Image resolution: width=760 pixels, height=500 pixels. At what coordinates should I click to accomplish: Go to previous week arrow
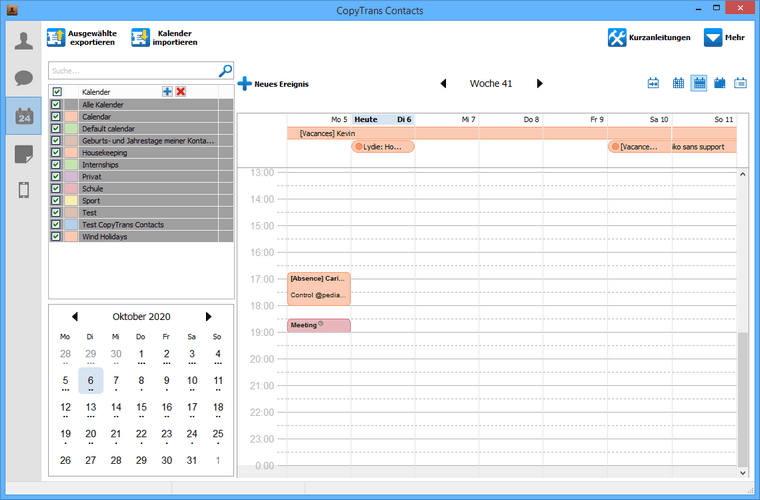443,83
